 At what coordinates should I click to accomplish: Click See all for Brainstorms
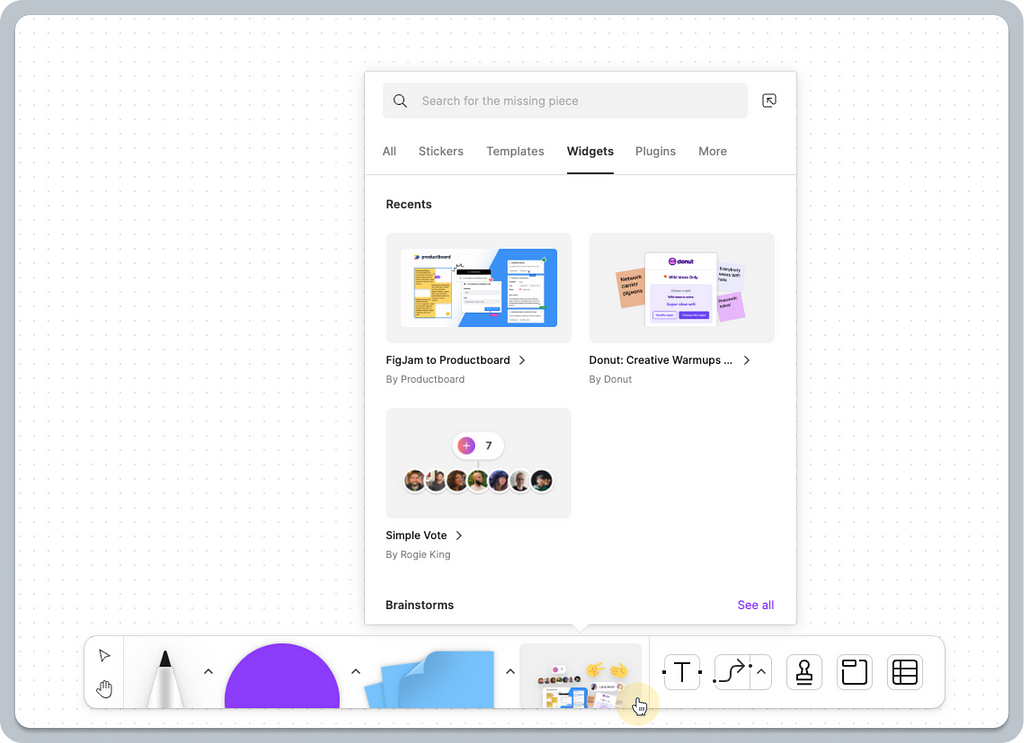[756, 605]
